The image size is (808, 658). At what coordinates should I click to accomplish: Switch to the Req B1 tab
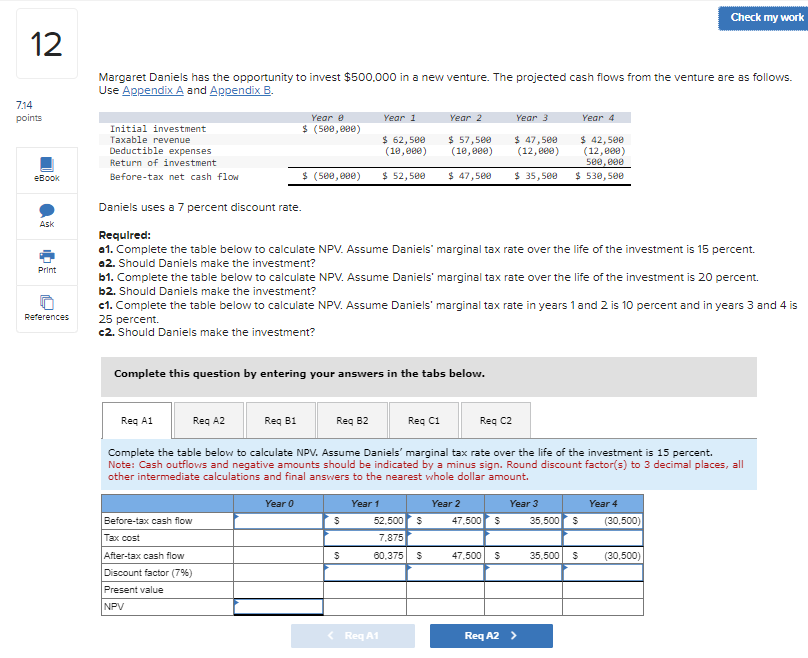point(280,420)
